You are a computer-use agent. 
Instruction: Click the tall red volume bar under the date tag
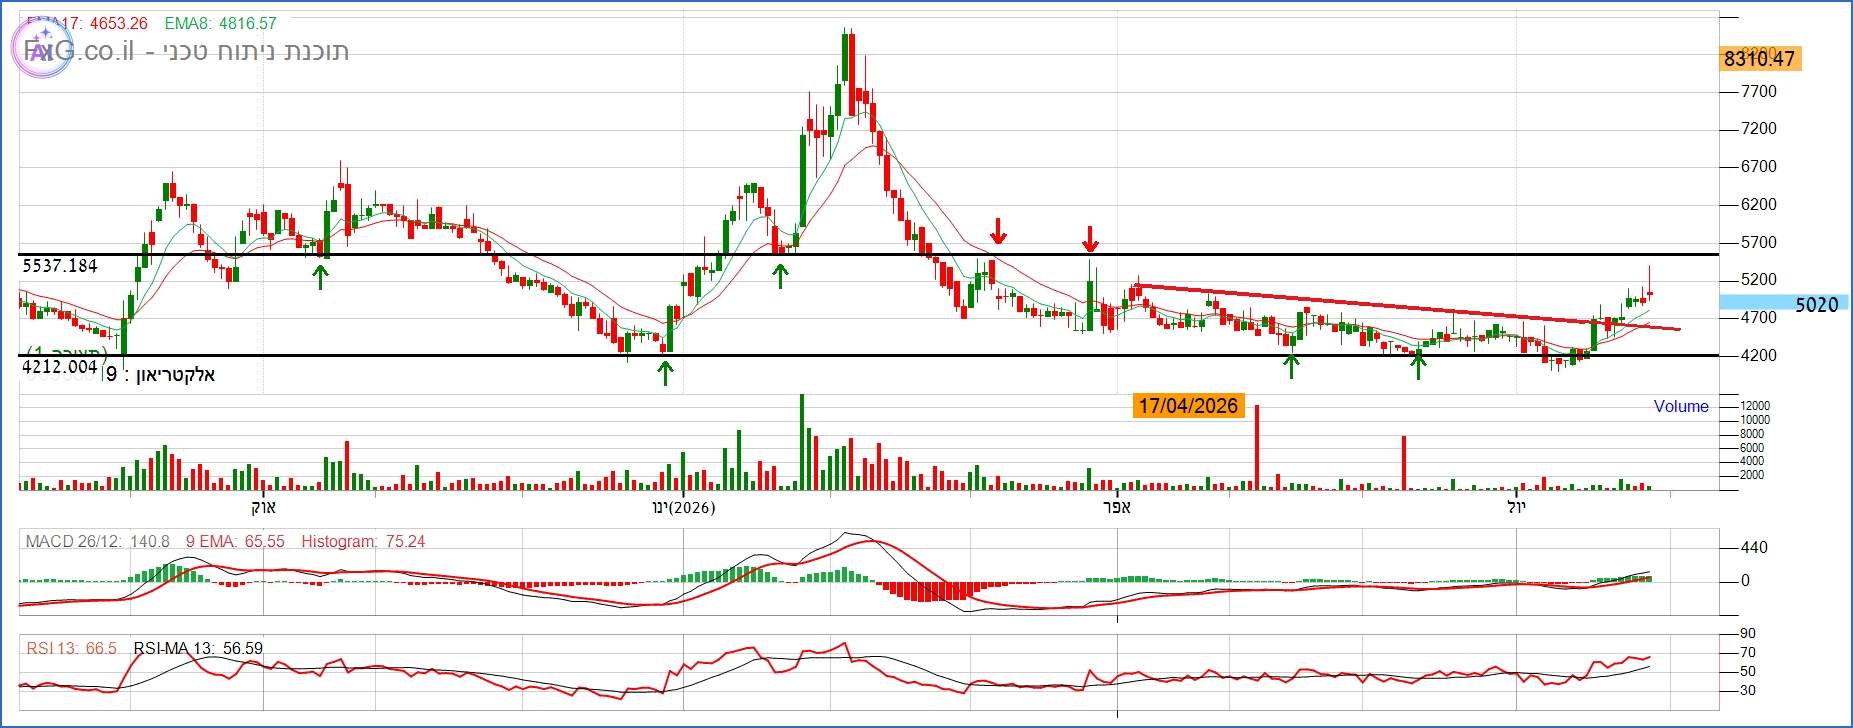[1257, 447]
